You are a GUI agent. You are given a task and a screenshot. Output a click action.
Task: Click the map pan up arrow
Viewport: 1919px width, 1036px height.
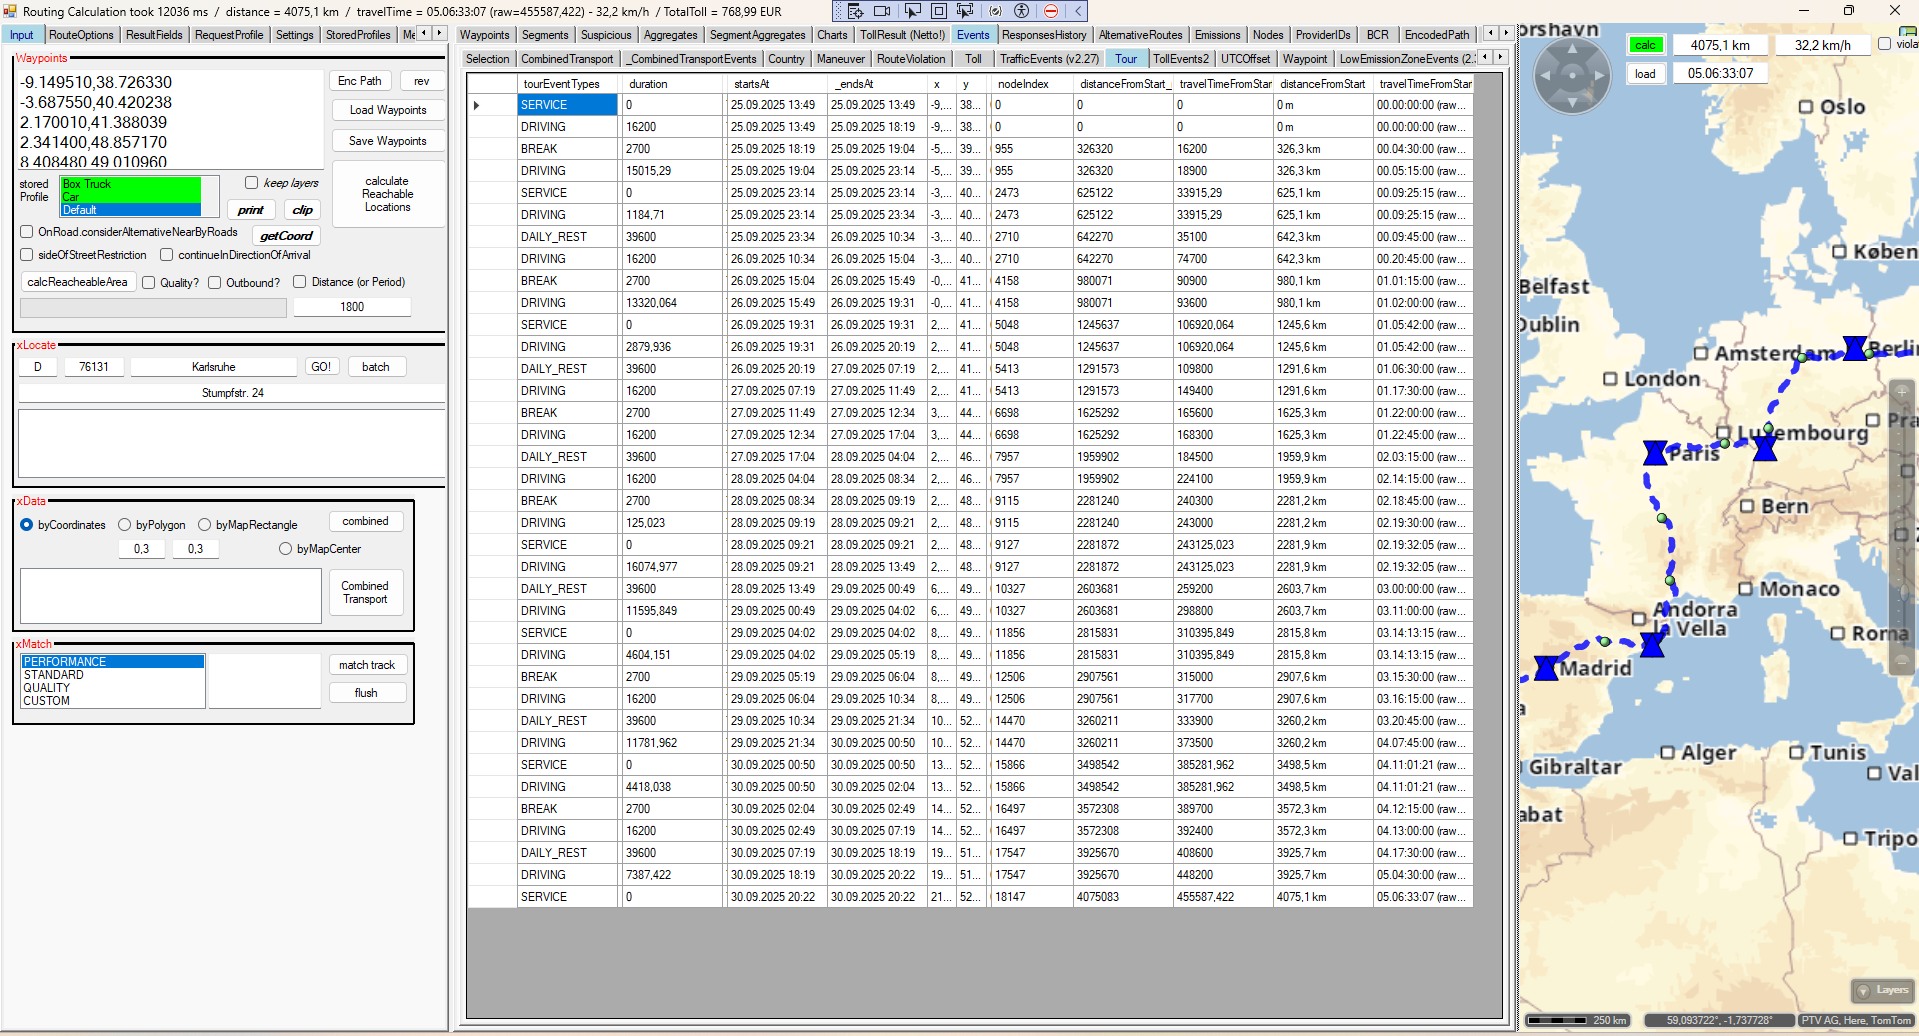pos(1572,50)
